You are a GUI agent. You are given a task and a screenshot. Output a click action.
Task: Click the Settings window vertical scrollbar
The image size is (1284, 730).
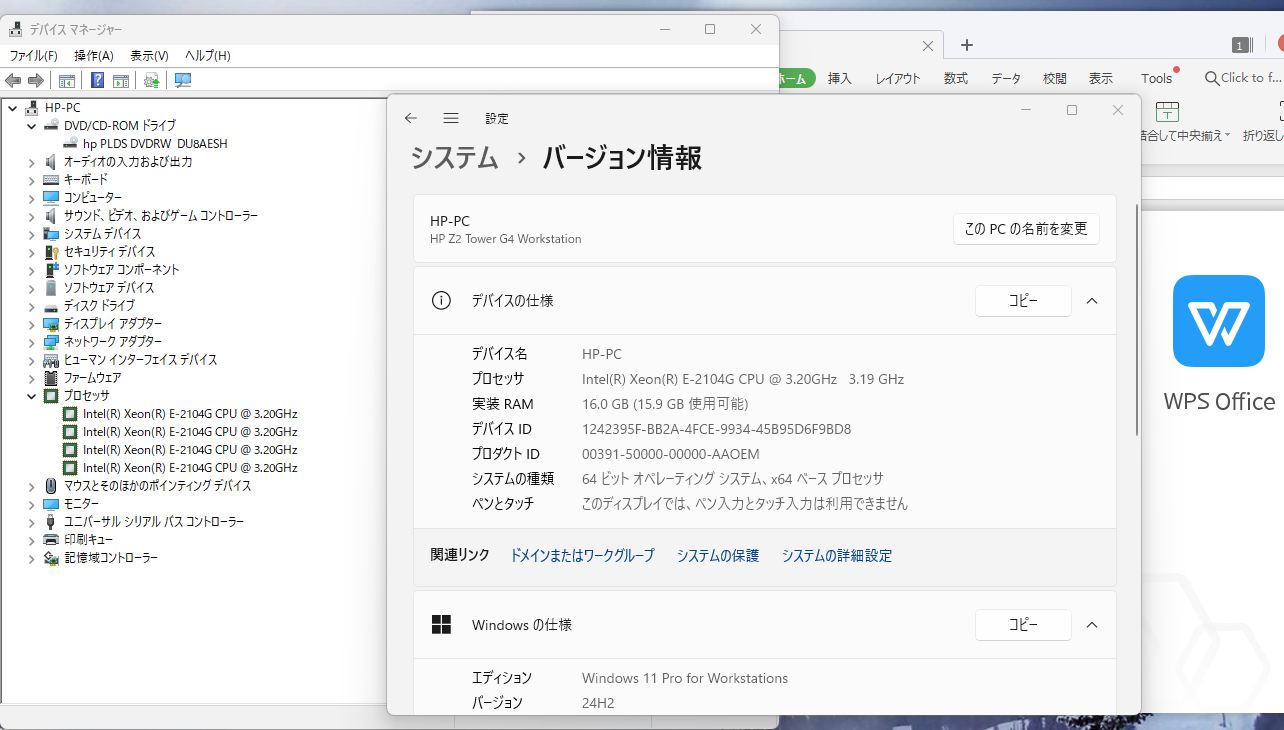point(1135,320)
